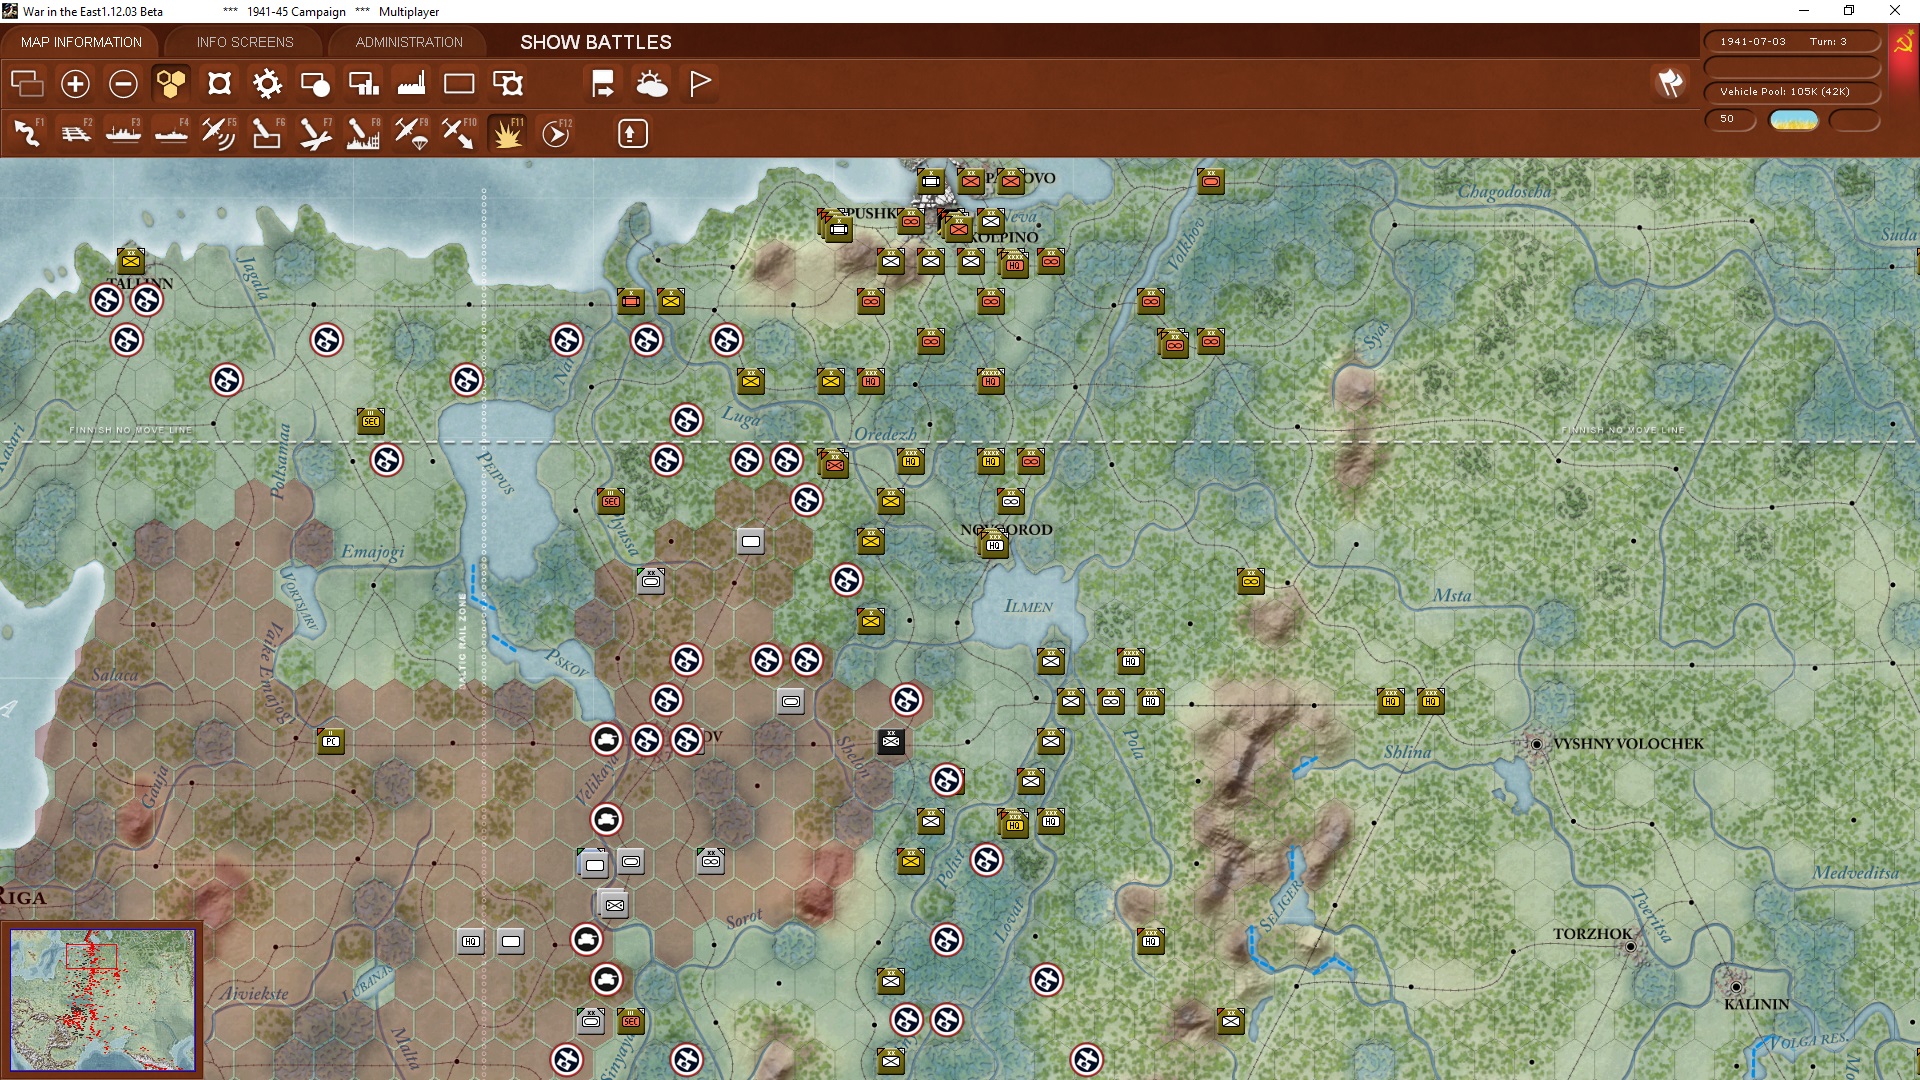The image size is (1920, 1080).
Task: Toggle the F11 show battles icon
Action: [x=507, y=133]
